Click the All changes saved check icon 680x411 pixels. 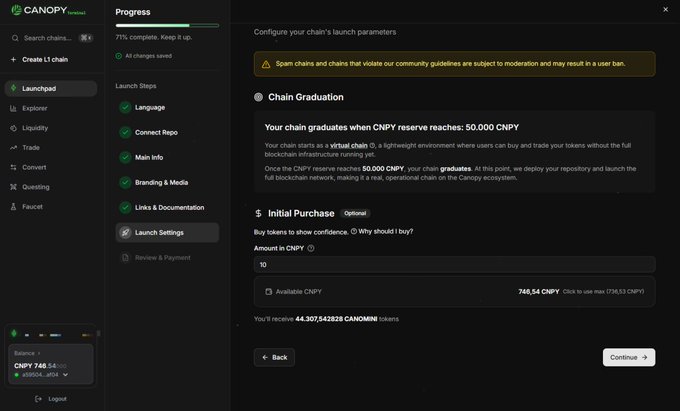pos(118,56)
